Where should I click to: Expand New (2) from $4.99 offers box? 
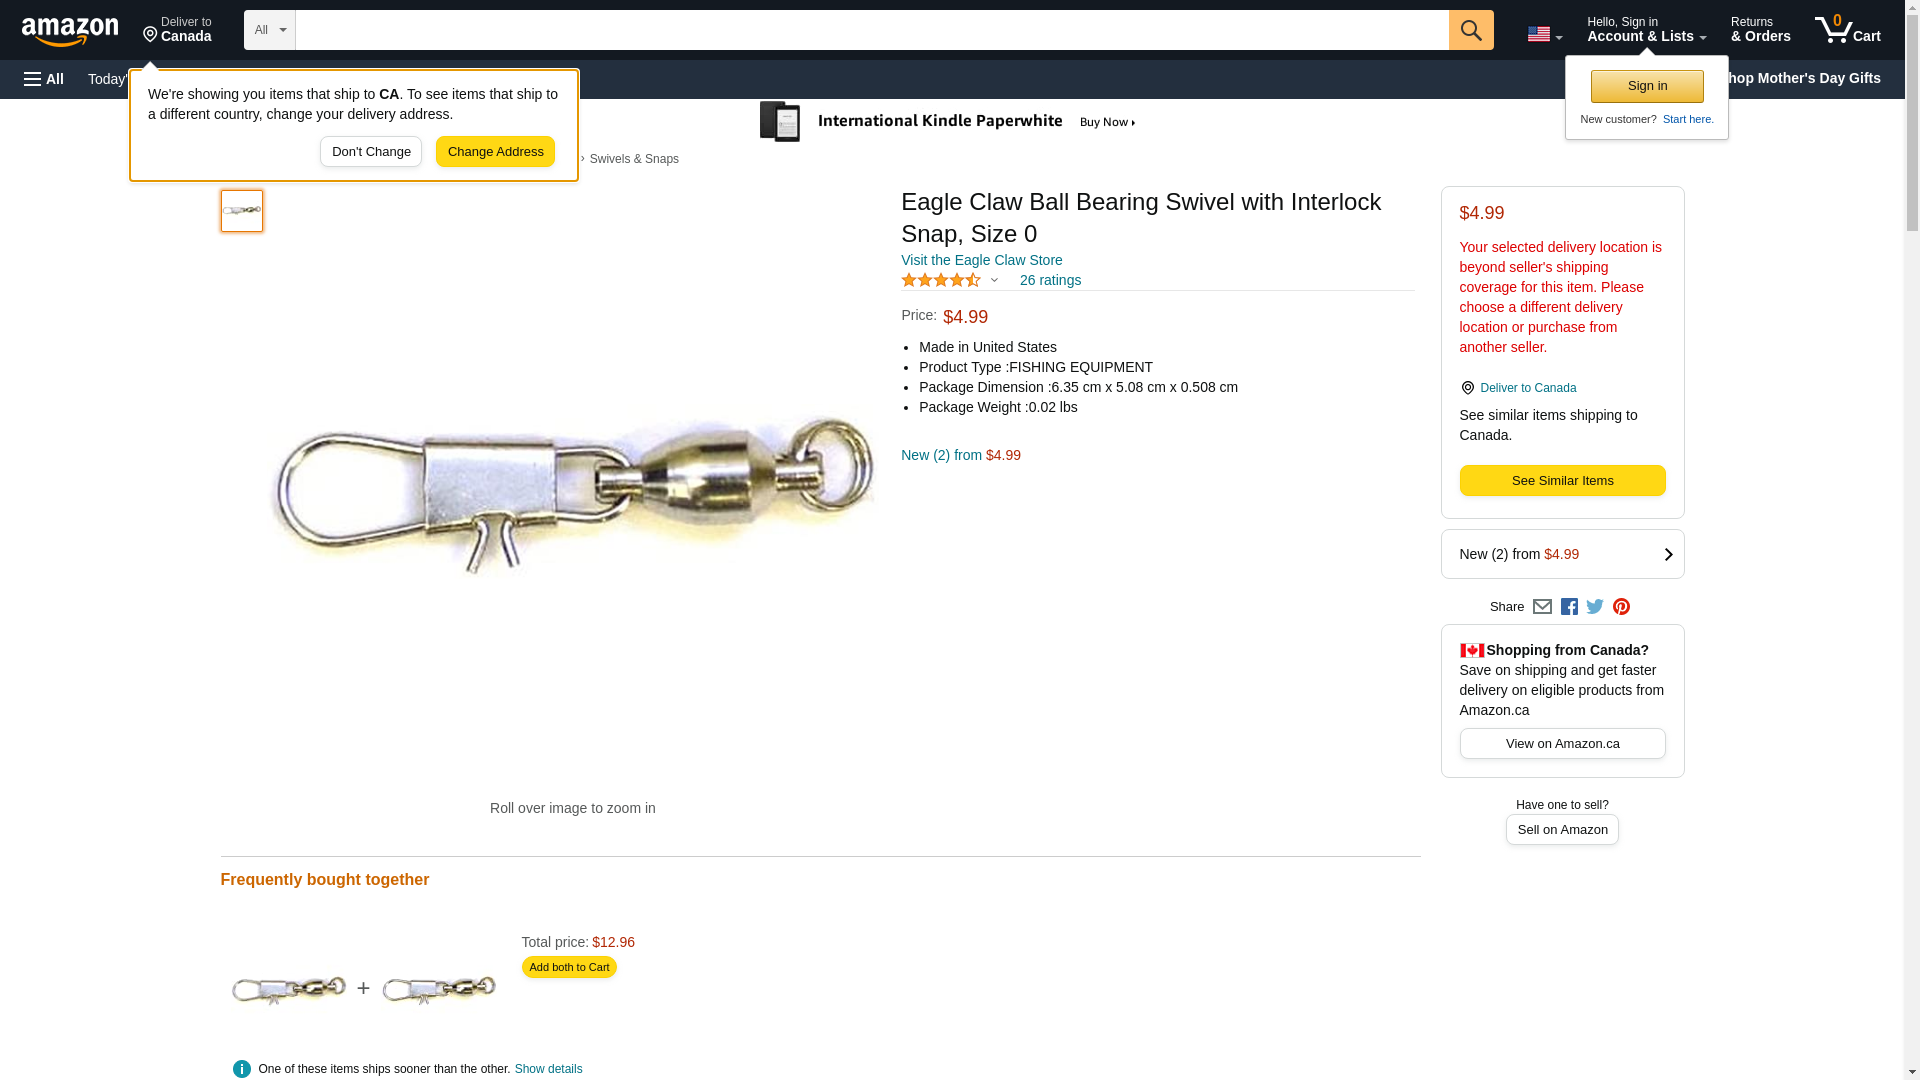pyautogui.click(x=1562, y=554)
